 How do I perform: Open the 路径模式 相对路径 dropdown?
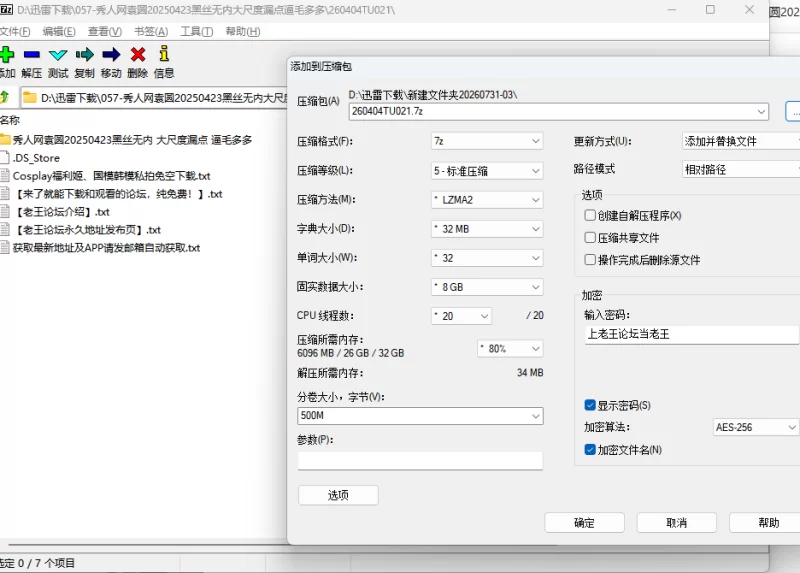(x=741, y=169)
